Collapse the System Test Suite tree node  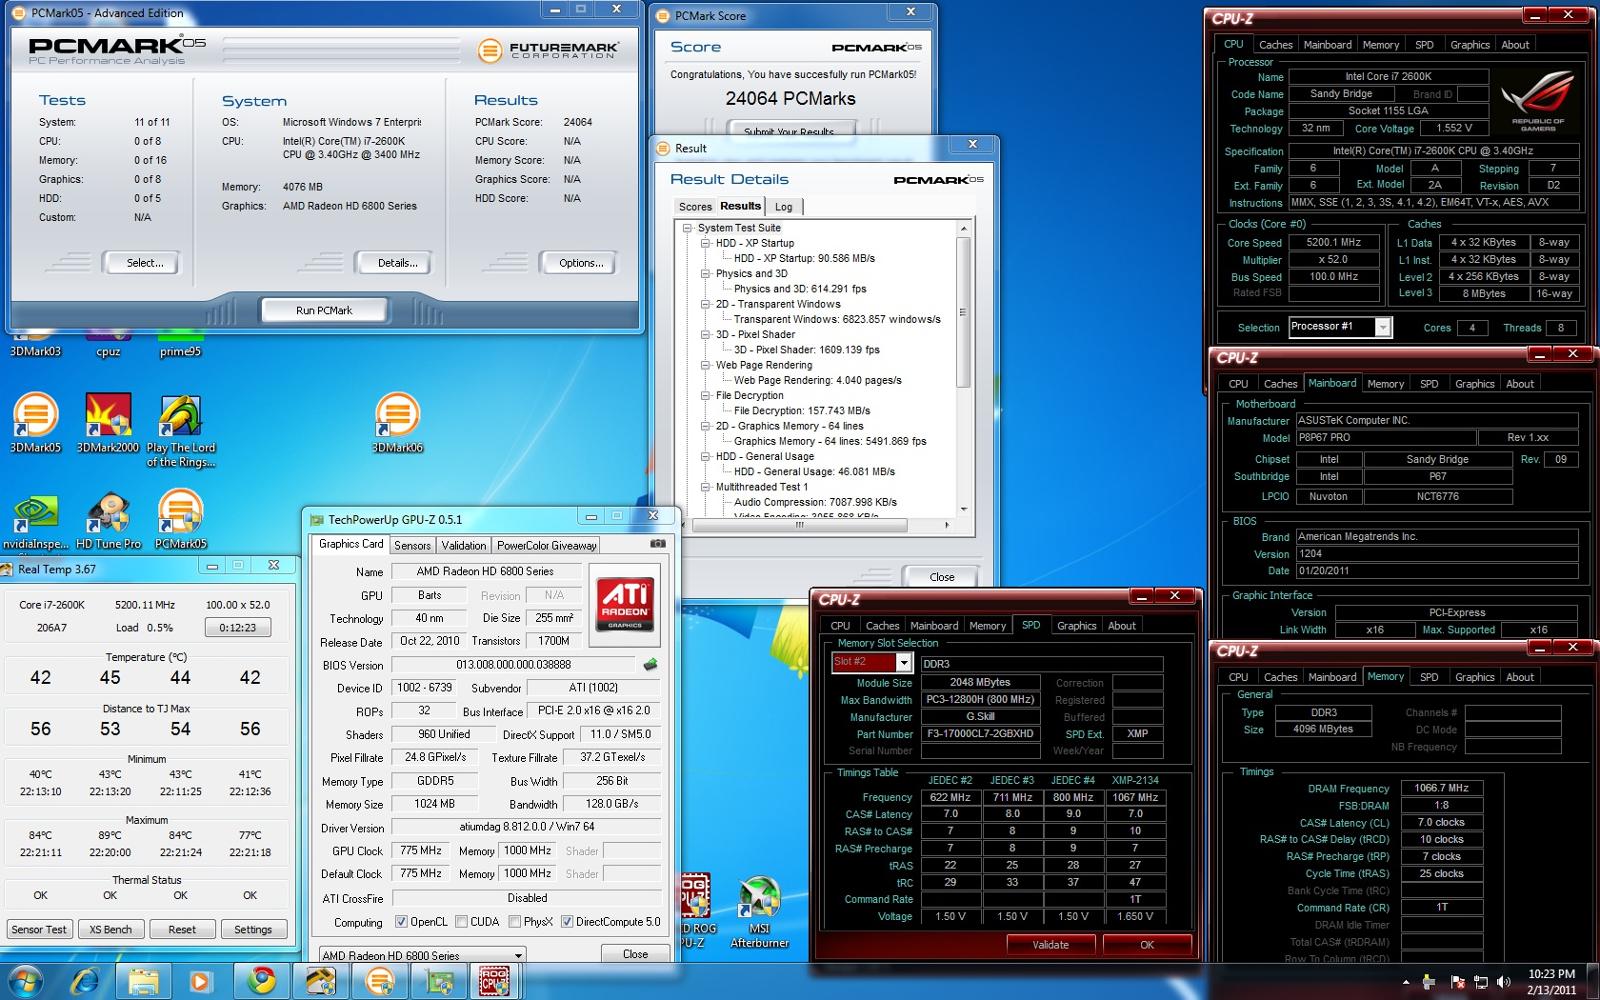coord(687,228)
